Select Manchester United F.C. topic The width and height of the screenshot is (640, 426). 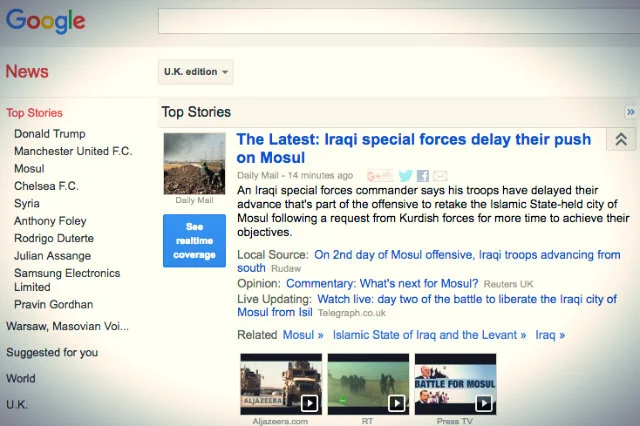pyautogui.click(x=73, y=151)
